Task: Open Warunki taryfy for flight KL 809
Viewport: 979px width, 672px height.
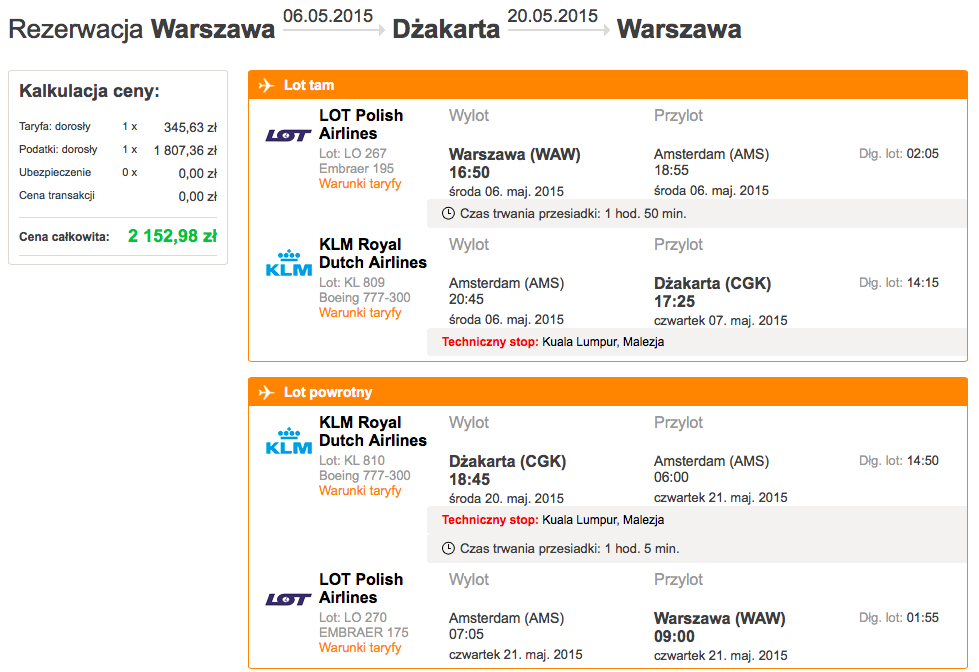Action: pos(360,312)
